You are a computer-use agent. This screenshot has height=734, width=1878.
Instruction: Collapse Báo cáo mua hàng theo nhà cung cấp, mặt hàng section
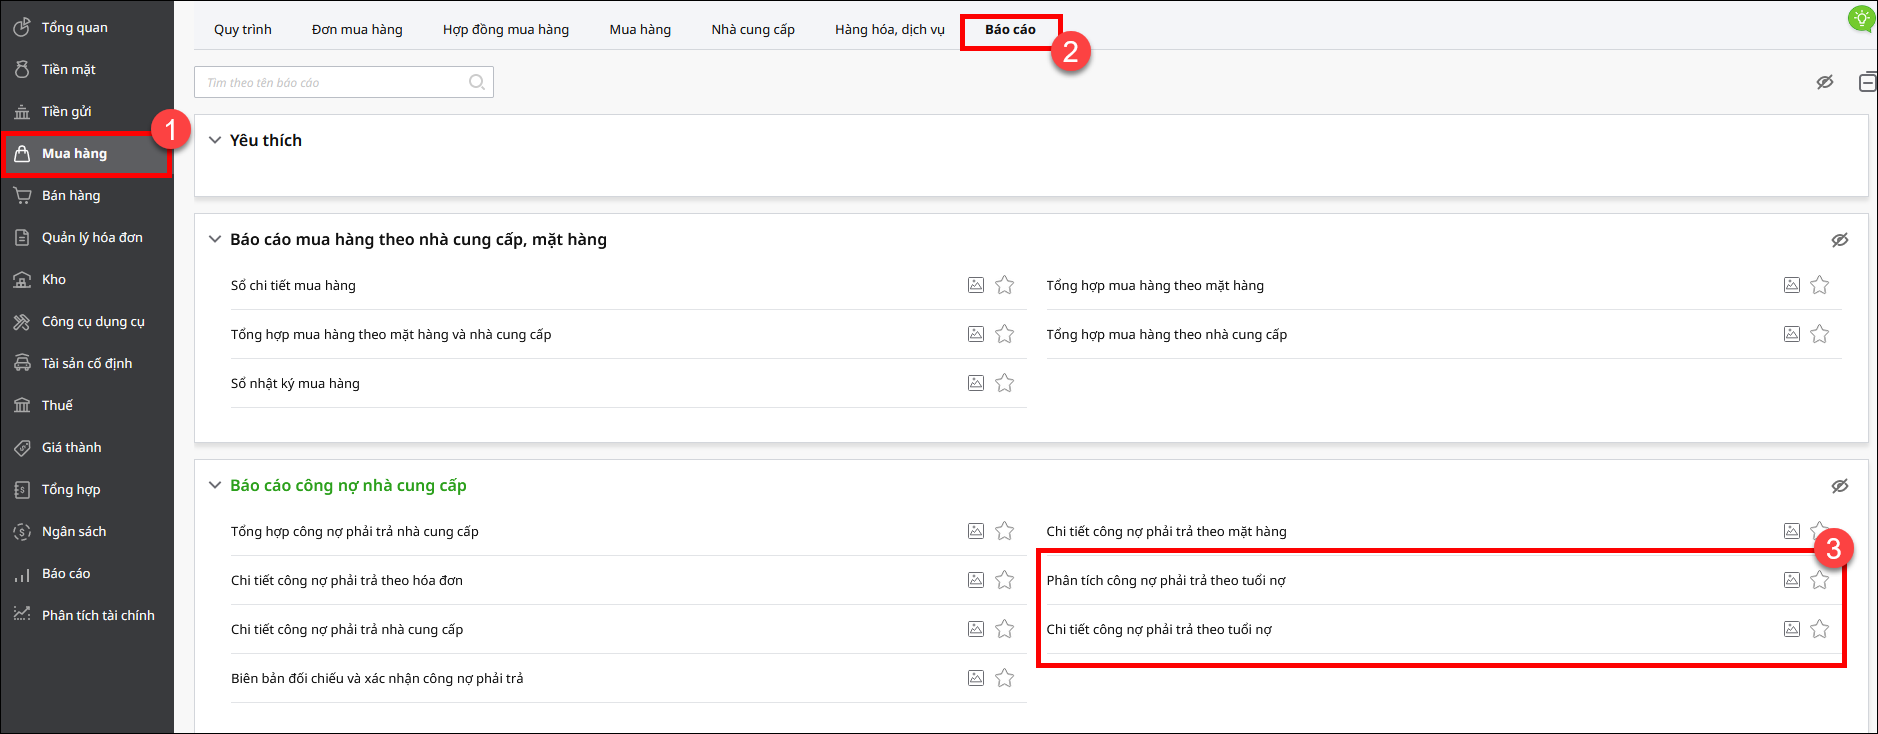click(x=214, y=239)
